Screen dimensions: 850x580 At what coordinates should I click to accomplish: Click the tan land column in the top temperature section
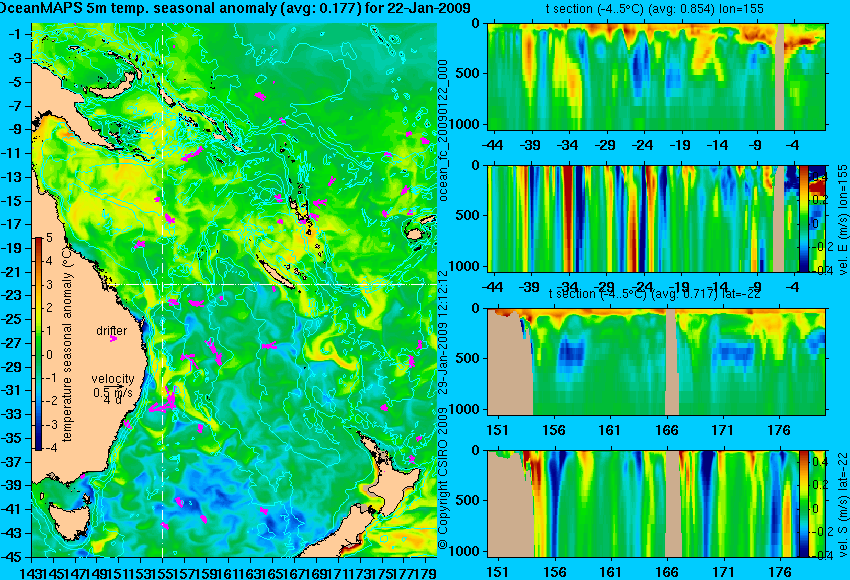(780, 76)
